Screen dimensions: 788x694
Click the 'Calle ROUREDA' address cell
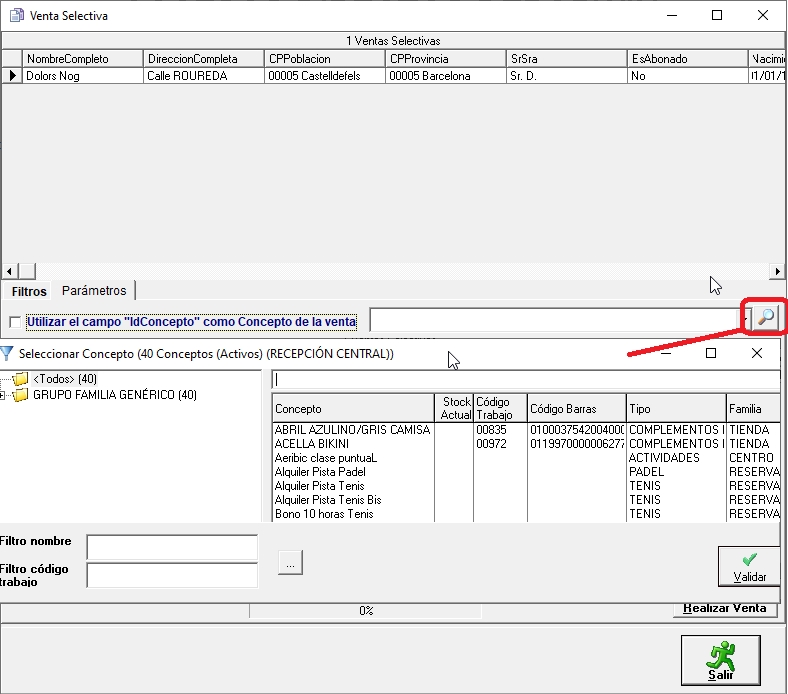204,76
